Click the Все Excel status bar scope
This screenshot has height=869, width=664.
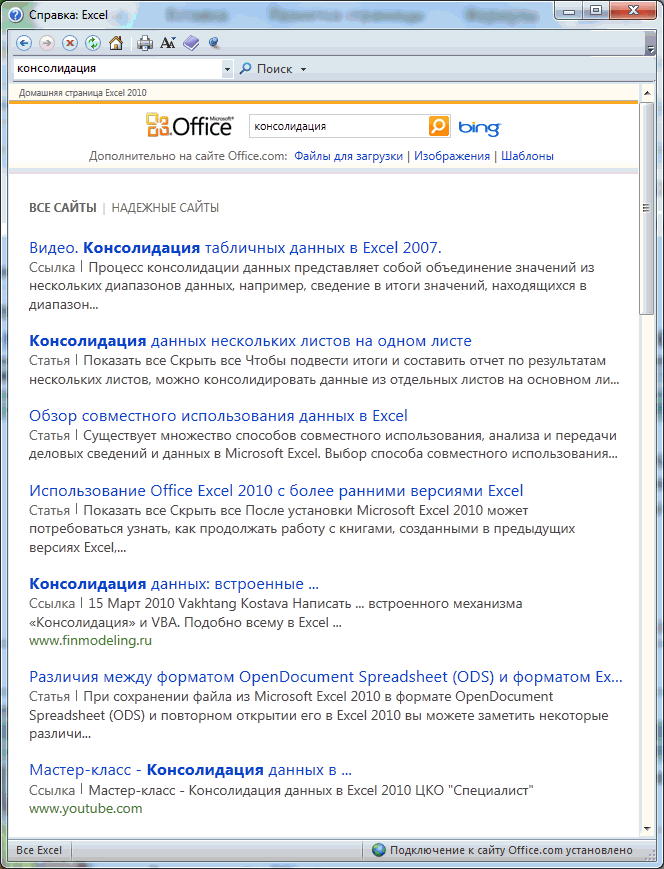coord(39,850)
